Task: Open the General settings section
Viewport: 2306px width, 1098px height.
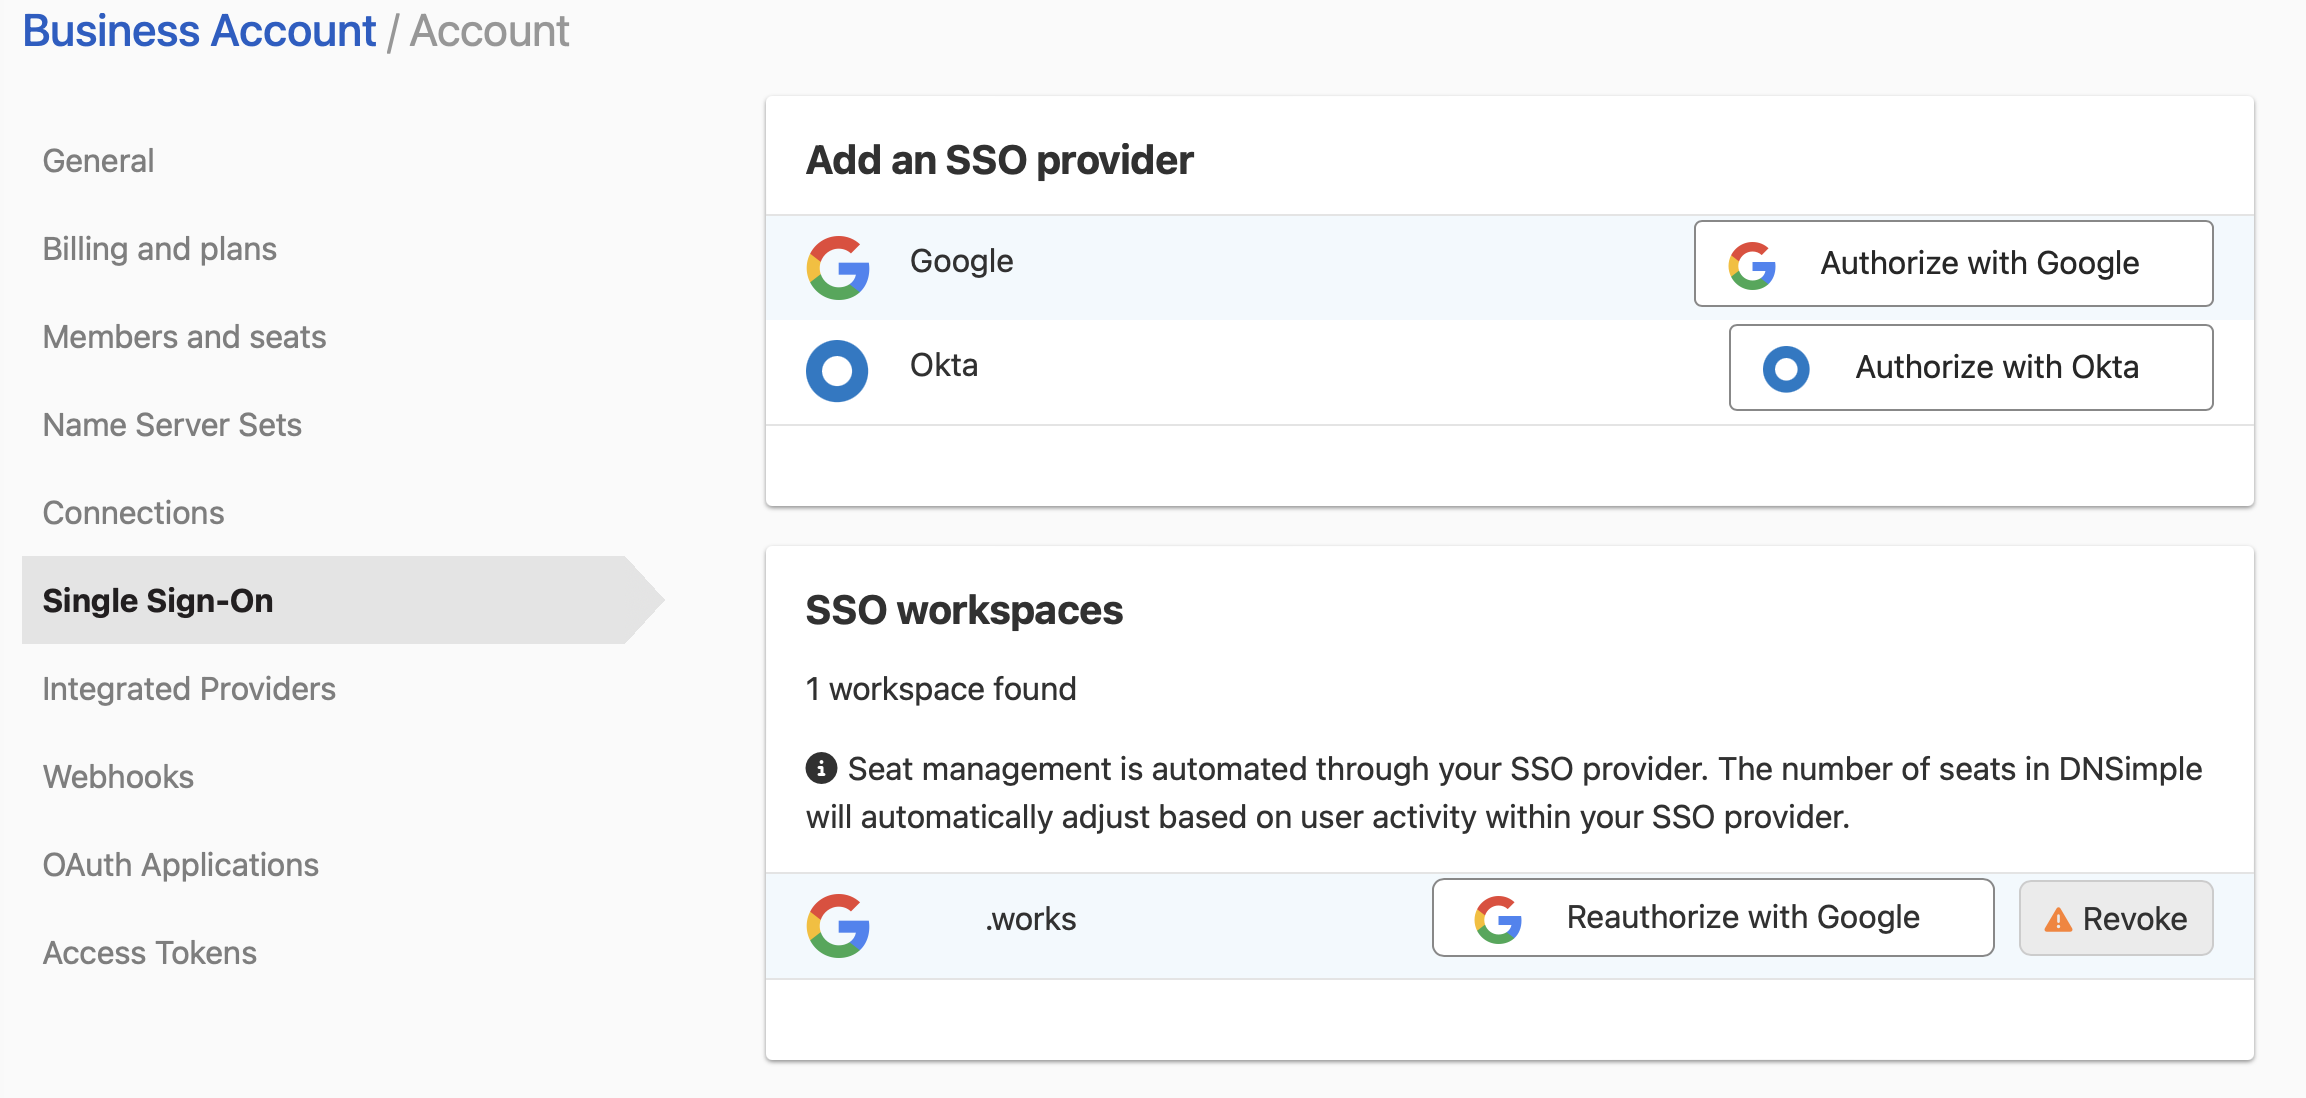Action: point(98,160)
